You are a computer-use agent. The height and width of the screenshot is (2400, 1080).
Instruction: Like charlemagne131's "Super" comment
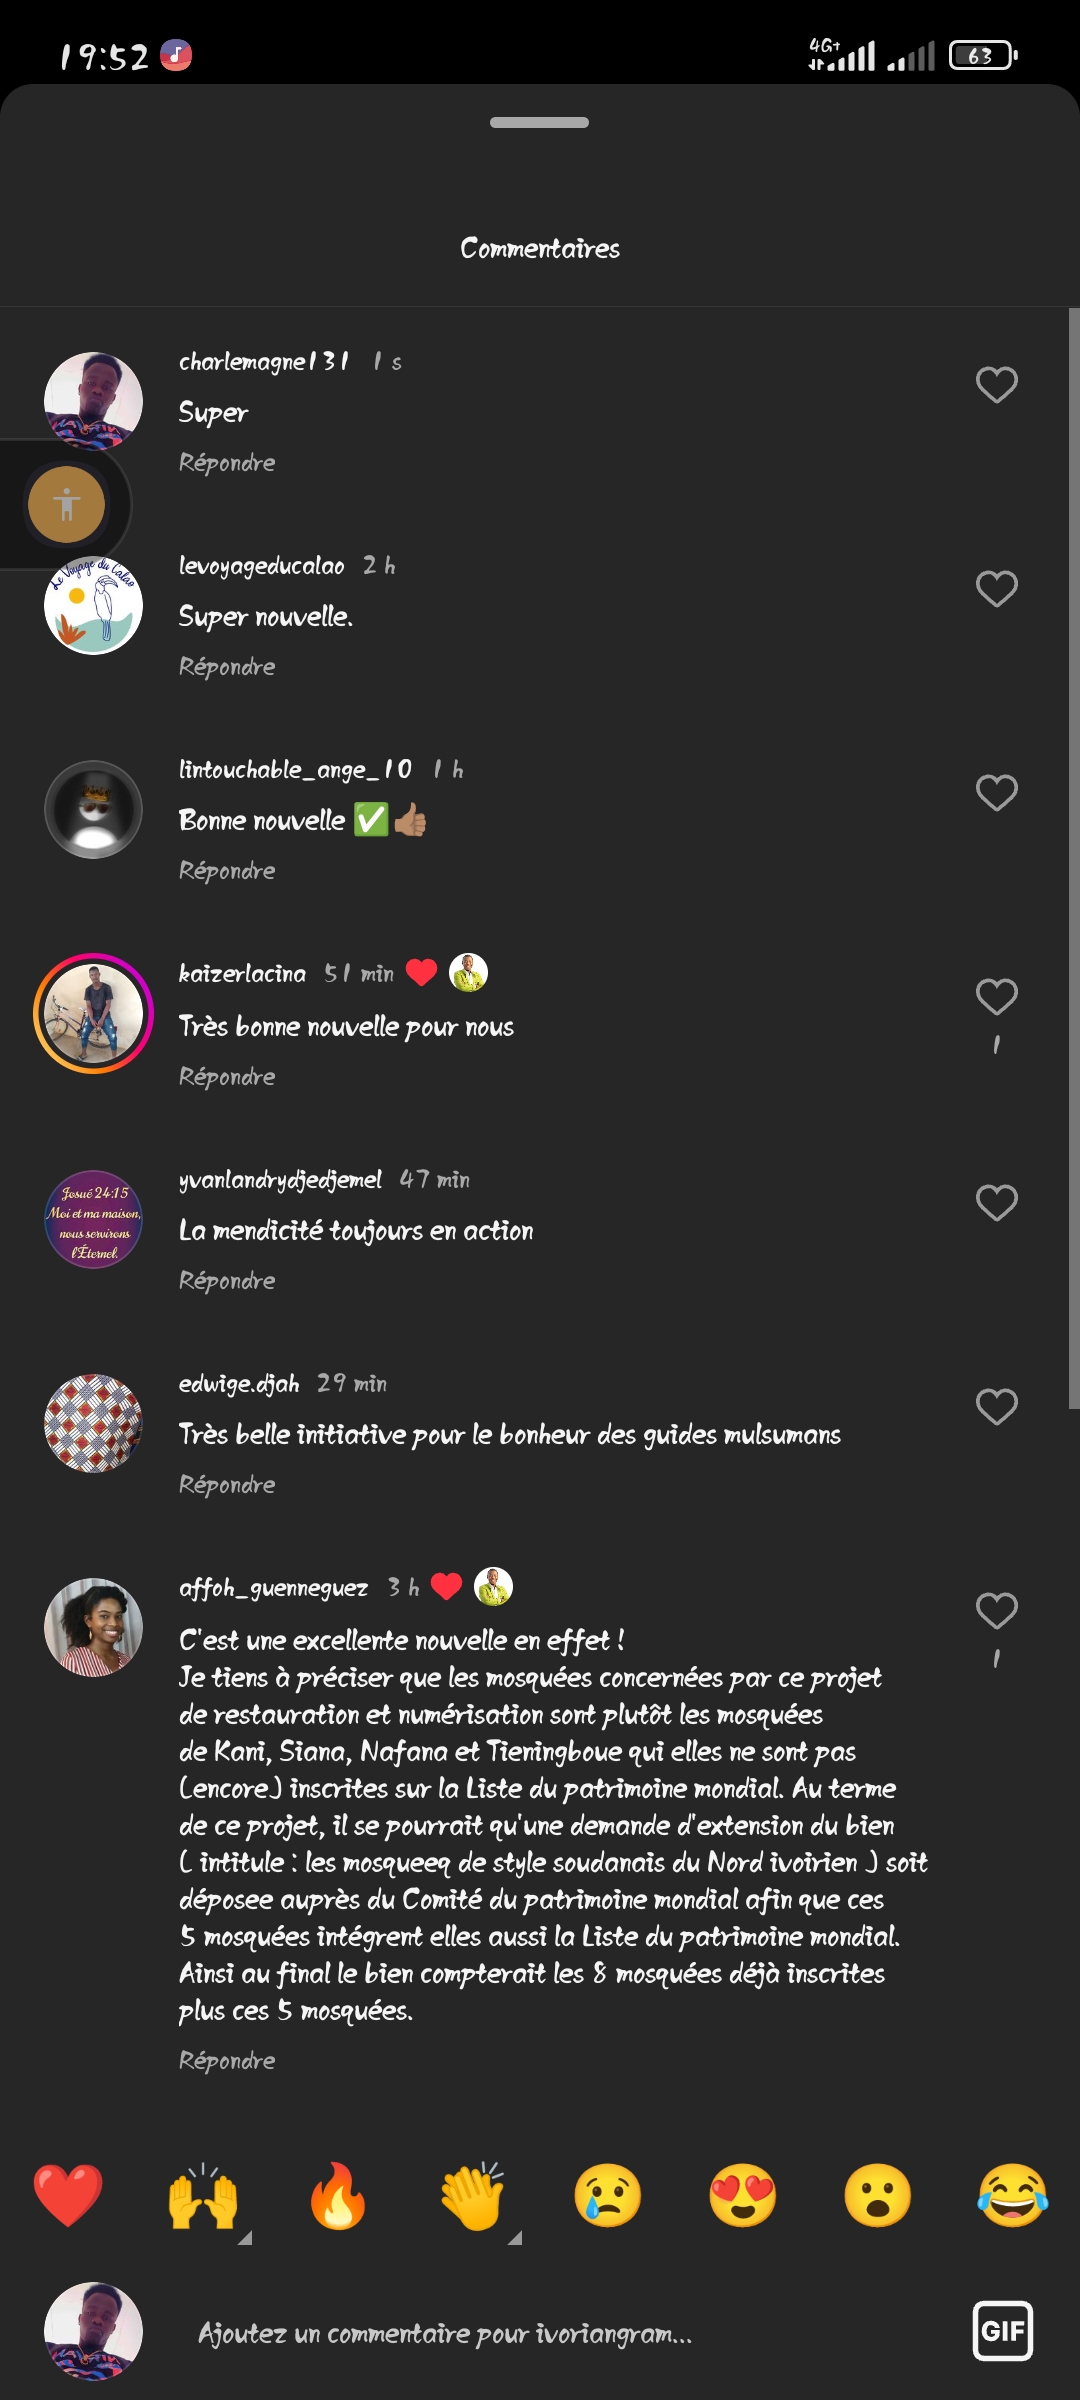click(x=996, y=385)
